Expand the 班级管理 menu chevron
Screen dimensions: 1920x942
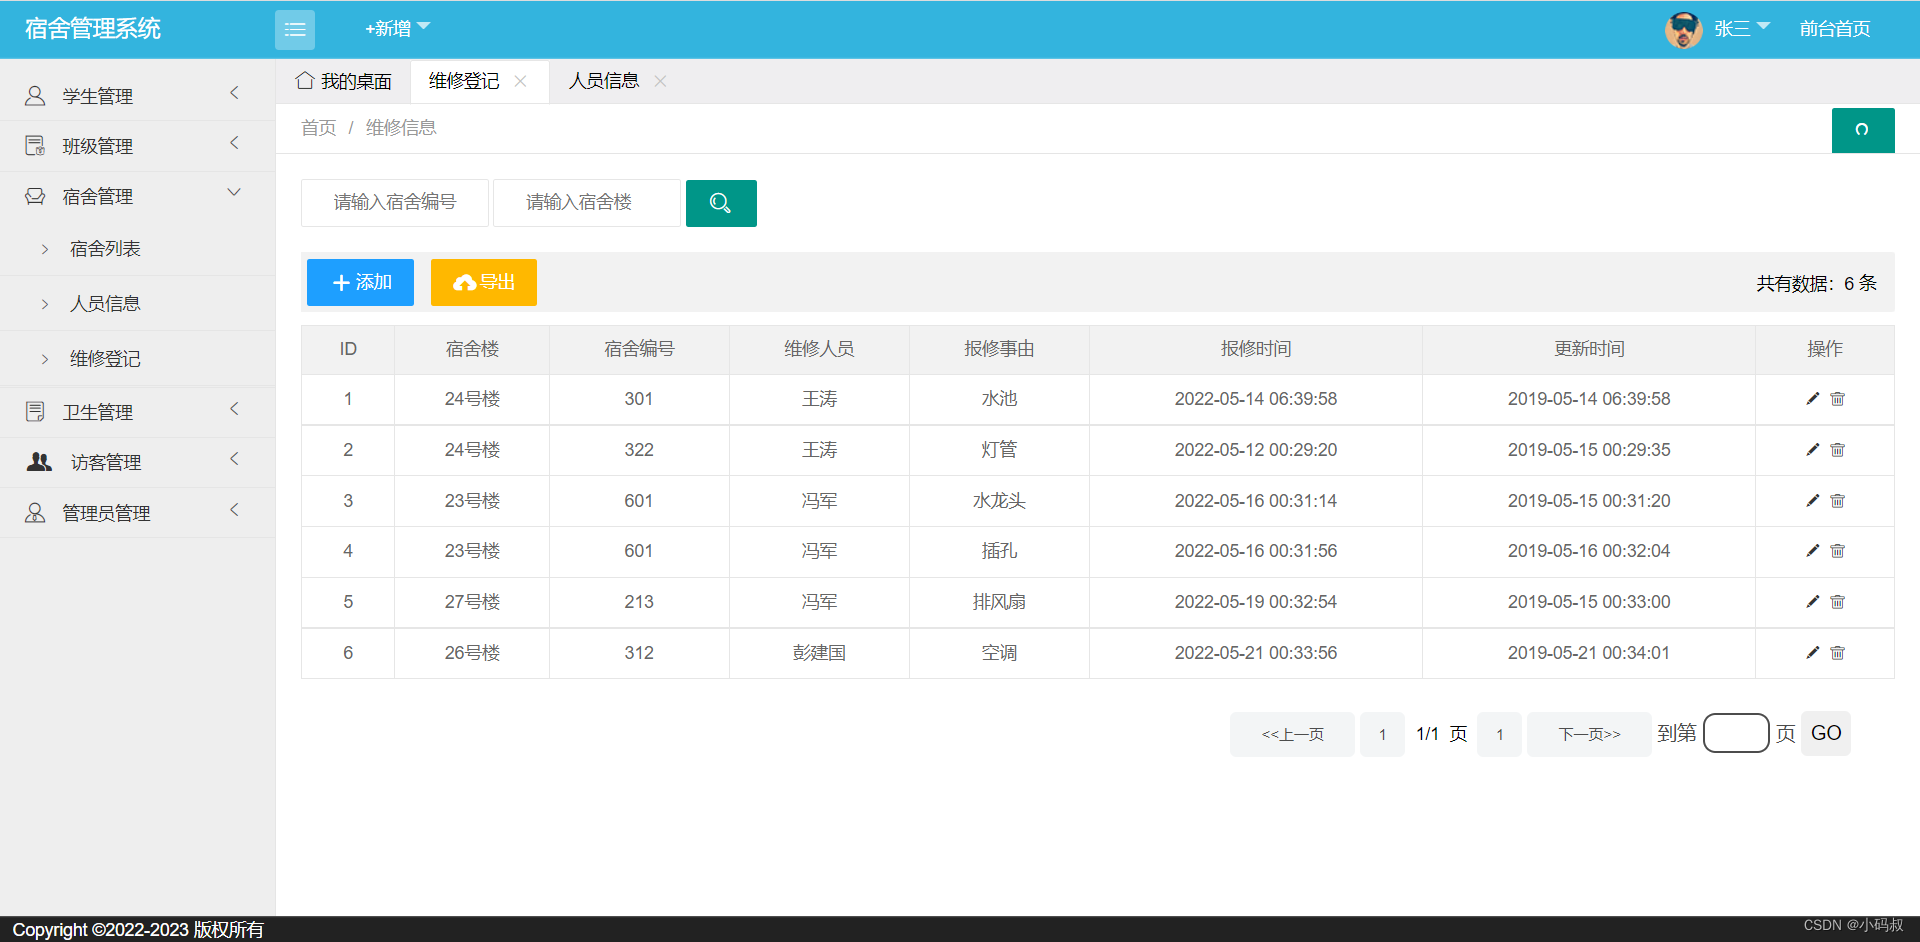tap(235, 143)
